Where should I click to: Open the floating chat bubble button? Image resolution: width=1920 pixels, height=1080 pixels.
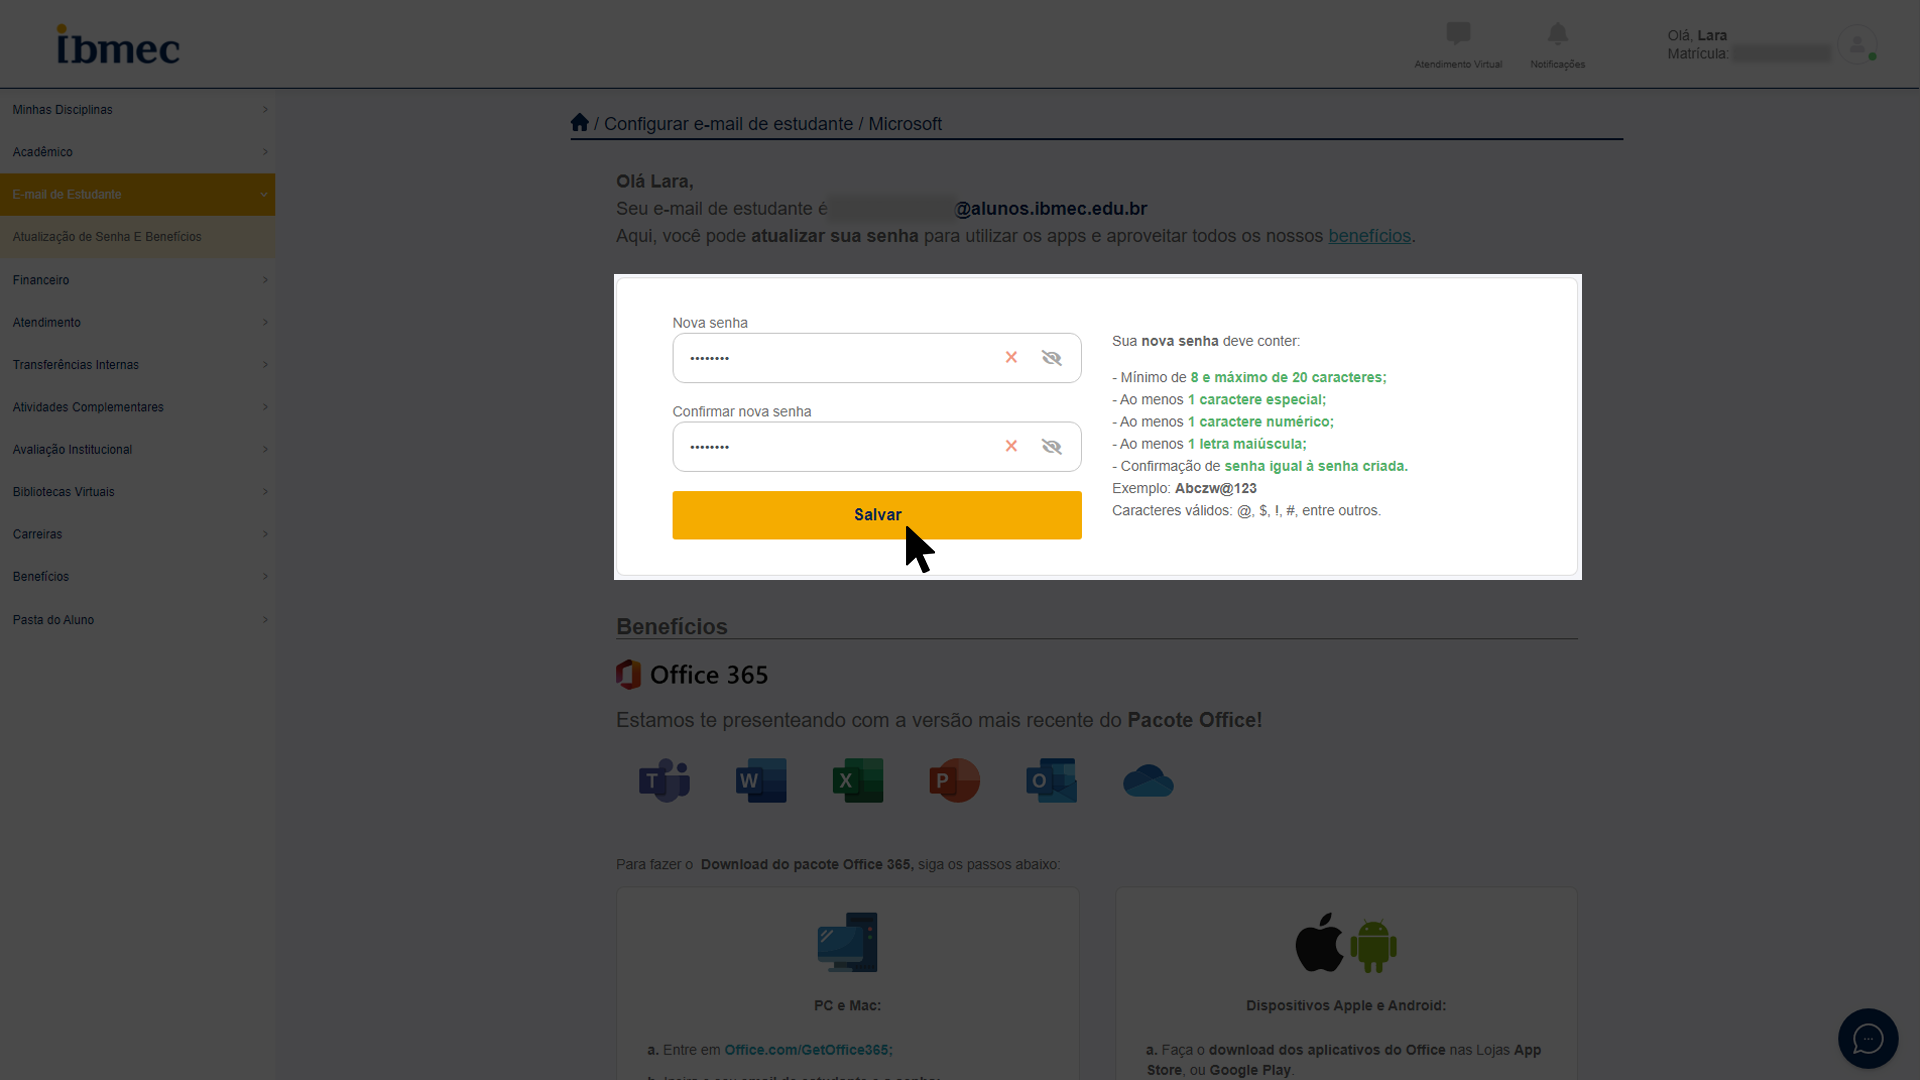tap(1867, 1038)
